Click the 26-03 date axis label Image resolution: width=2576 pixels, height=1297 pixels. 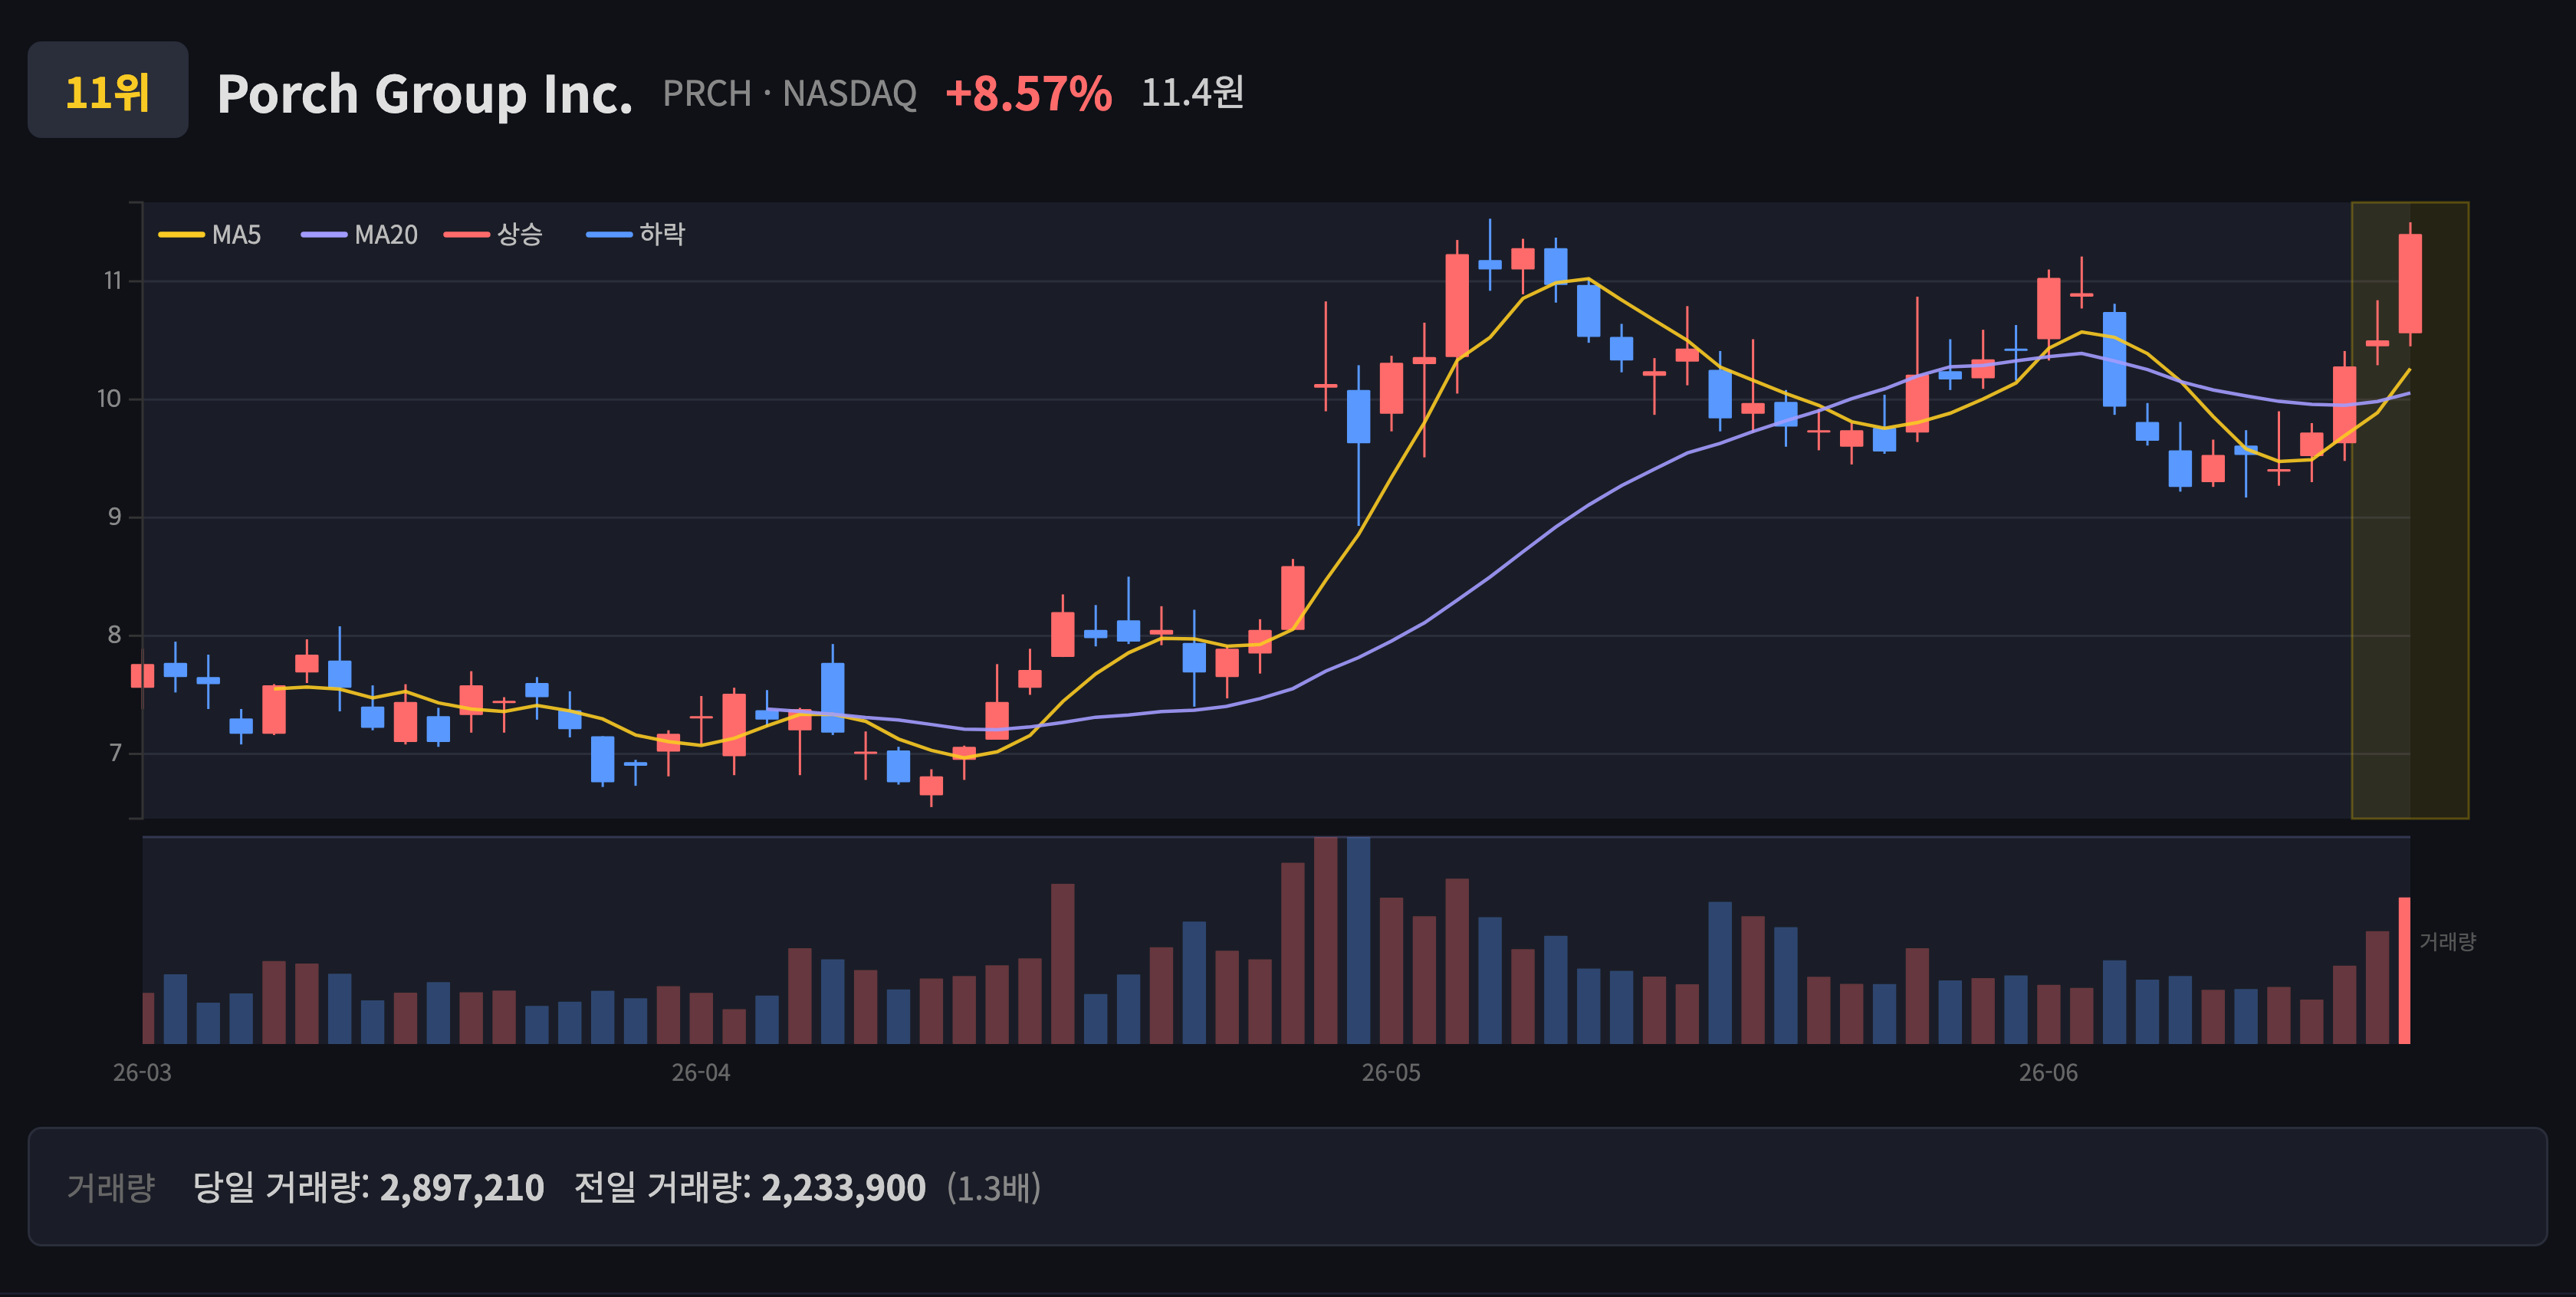142,1072
